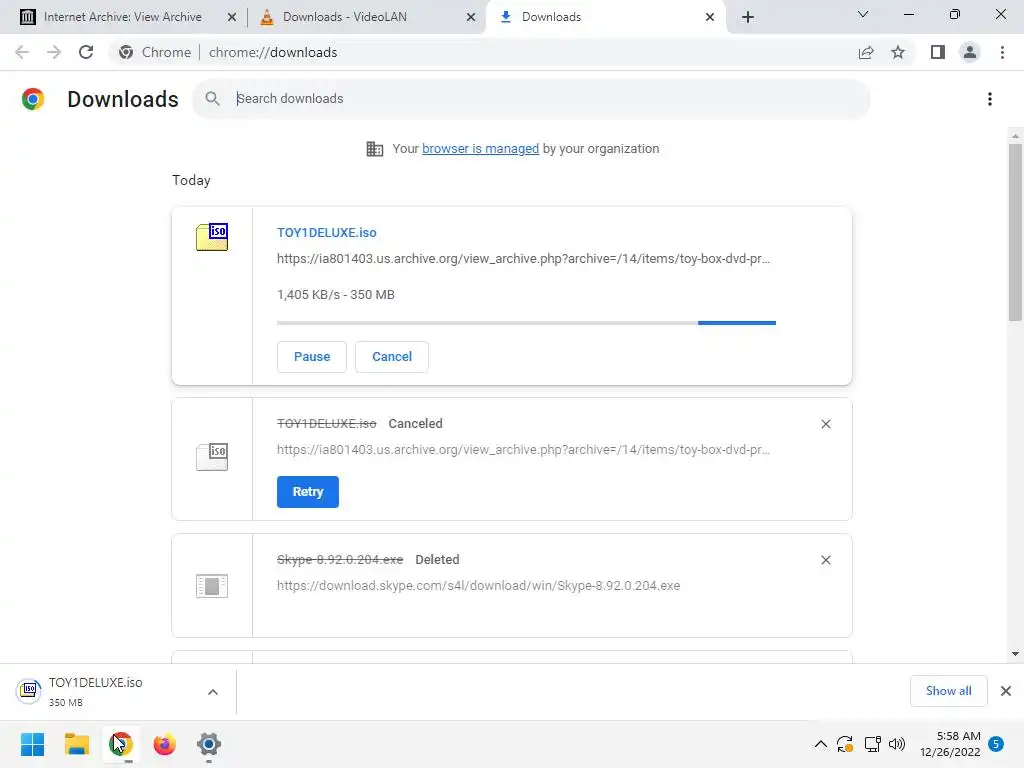Open a new browser tab
This screenshot has width=1024, height=768.
point(748,17)
